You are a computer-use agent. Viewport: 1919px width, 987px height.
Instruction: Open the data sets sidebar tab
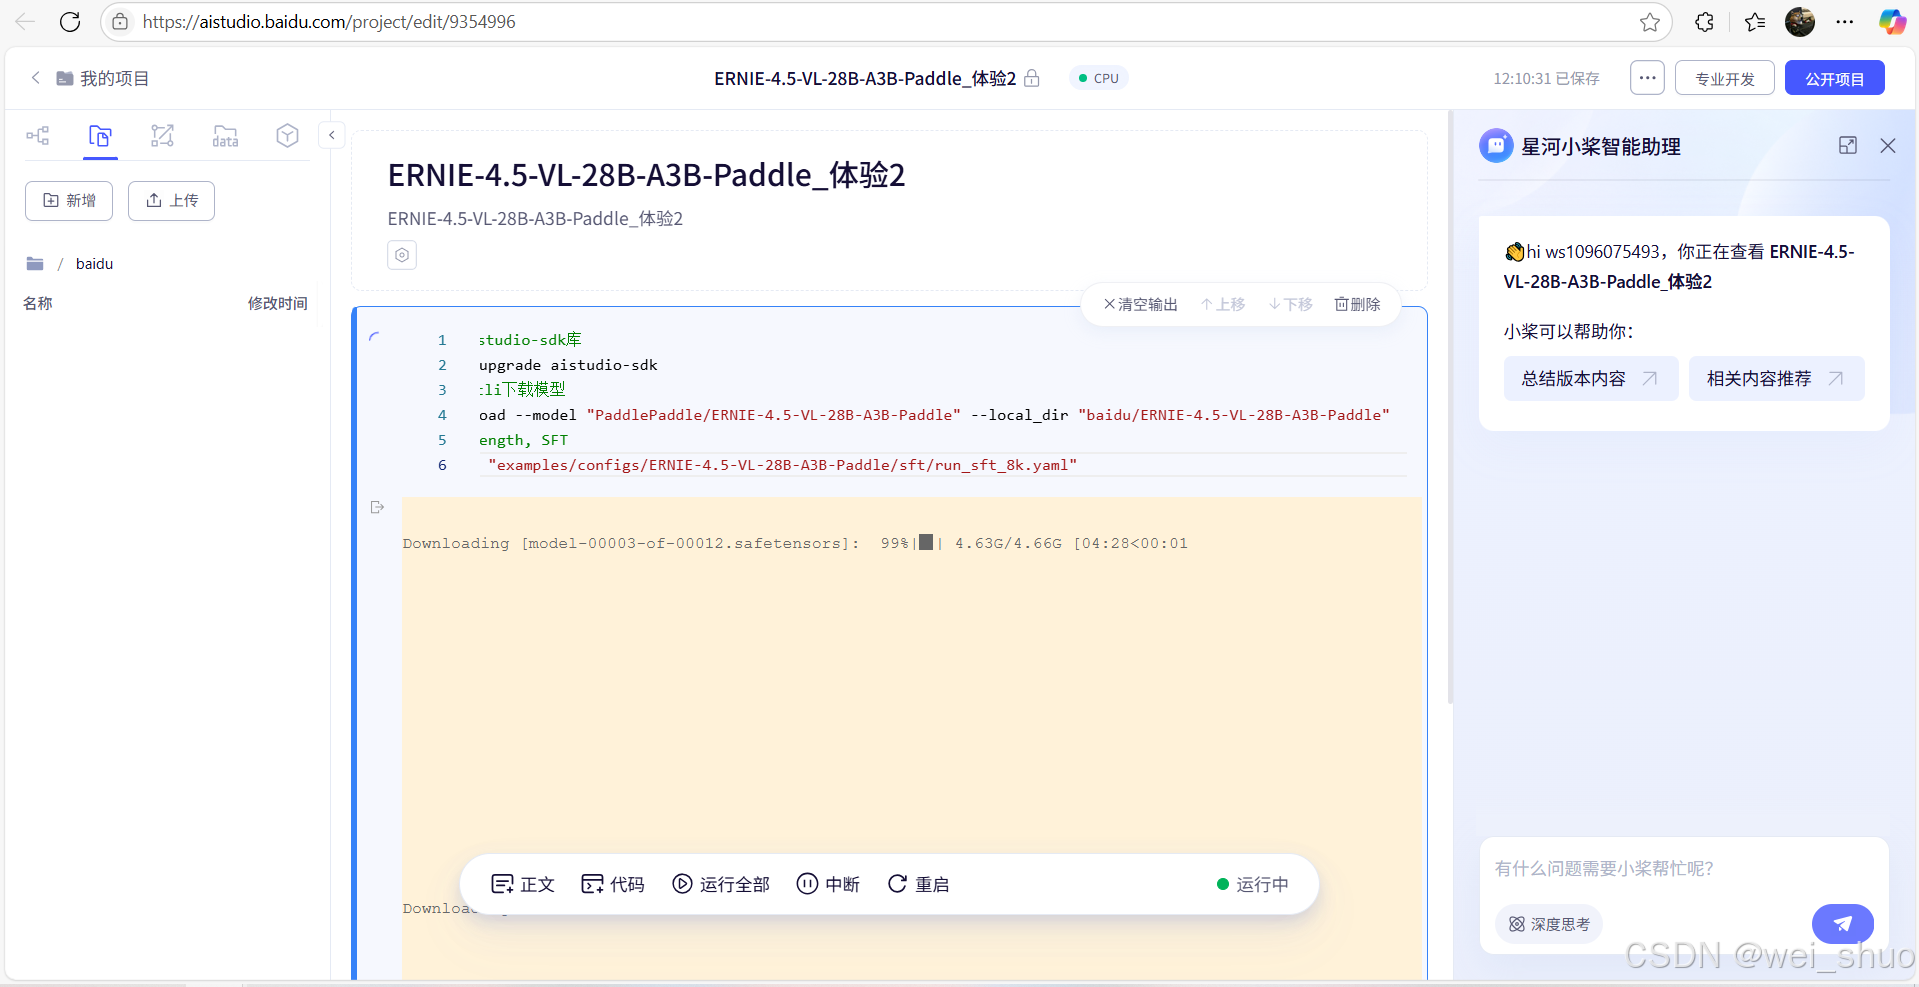225,136
